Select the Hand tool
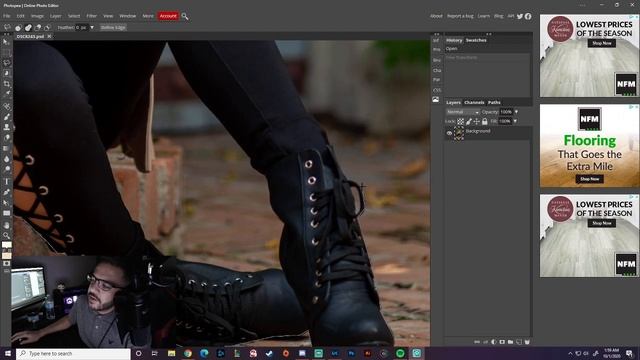Screen dimensions: 640x360 (6, 225)
